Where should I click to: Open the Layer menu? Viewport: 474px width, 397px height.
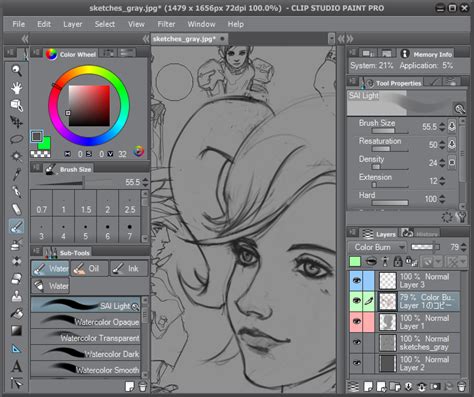72,24
